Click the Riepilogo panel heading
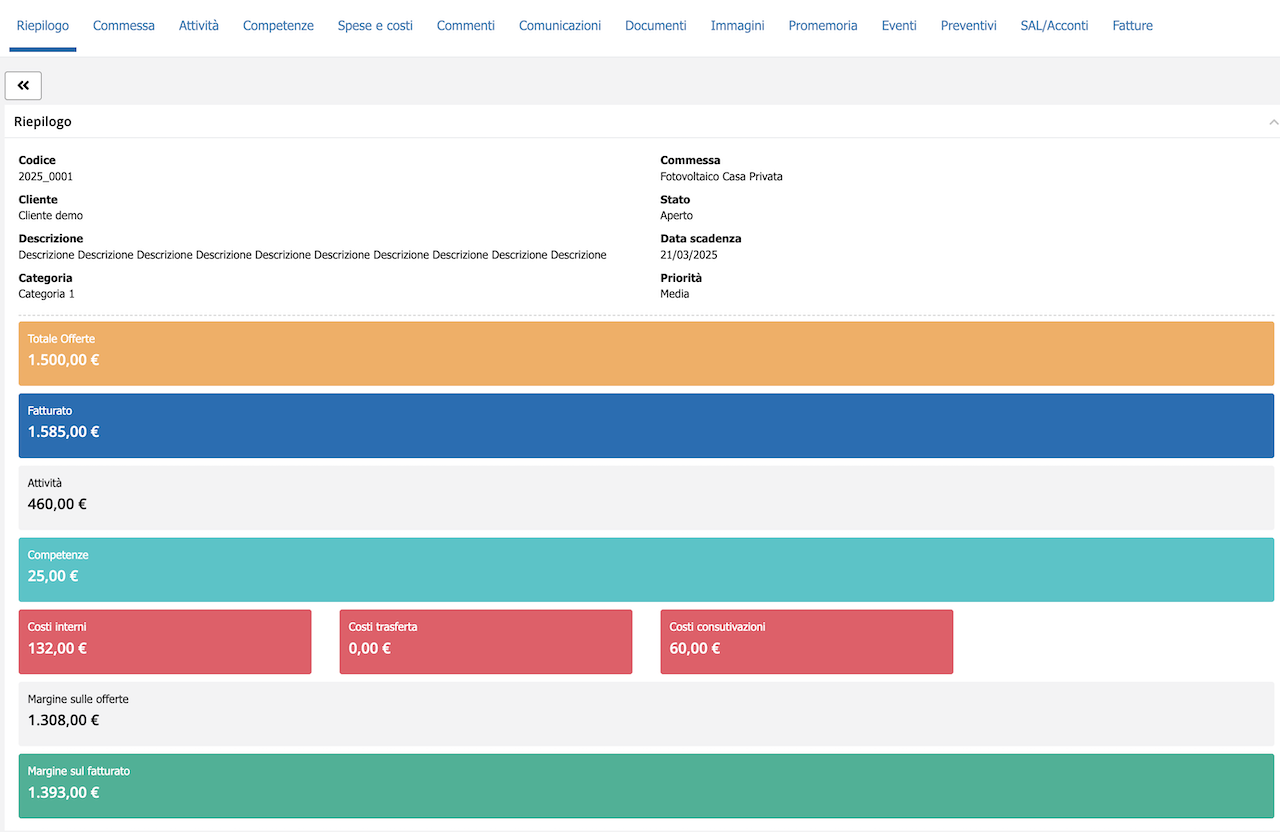 click(43, 122)
